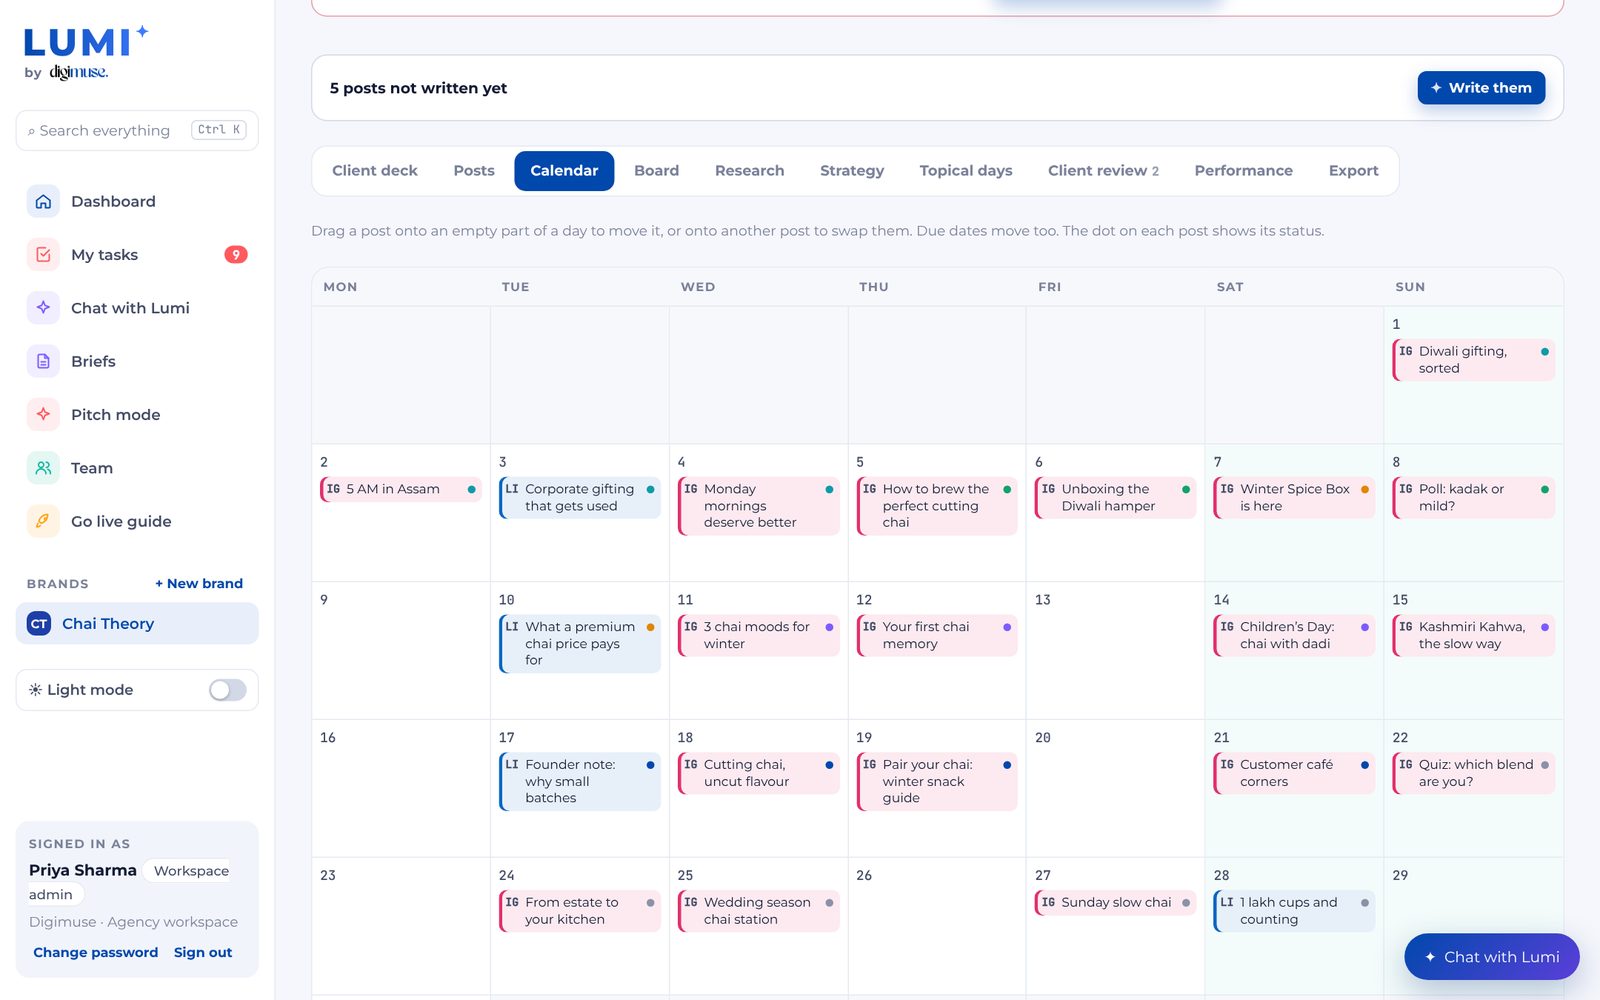Open the Quiz: which blend are you? post
The height and width of the screenshot is (1000, 1600).
click(x=1473, y=773)
